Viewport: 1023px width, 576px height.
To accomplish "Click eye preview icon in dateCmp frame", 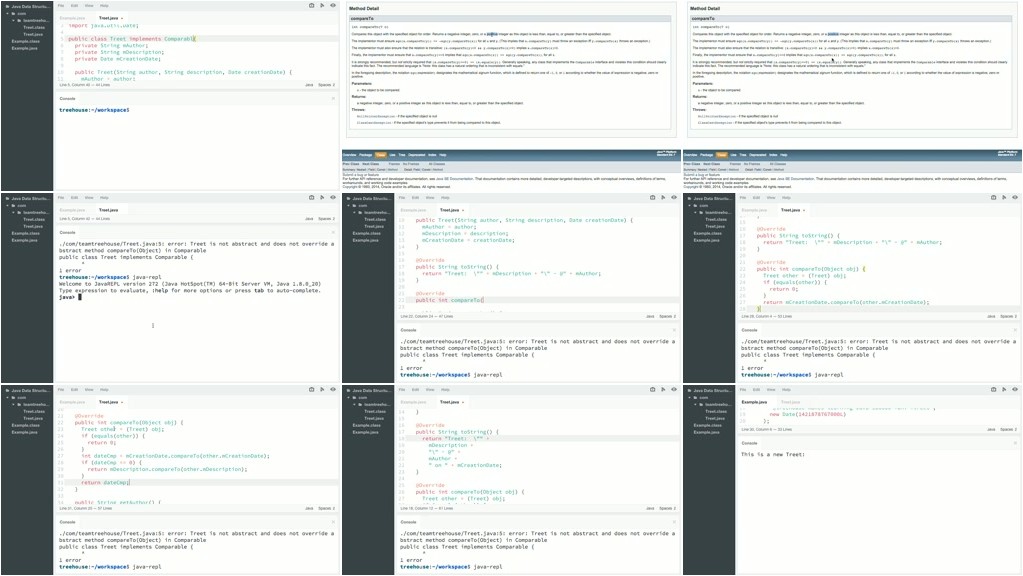I will pos(333,389).
